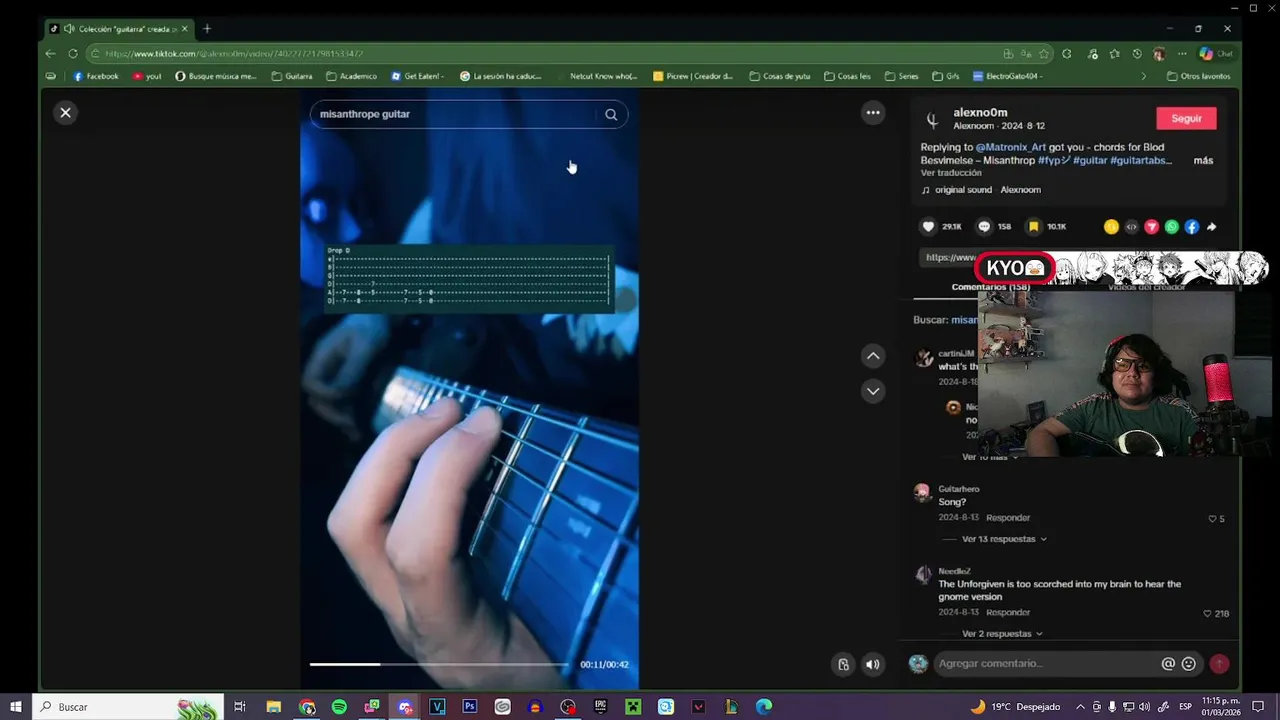Open Minecraft from the taskbar
The width and height of the screenshot is (1280, 720).
point(633,707)
